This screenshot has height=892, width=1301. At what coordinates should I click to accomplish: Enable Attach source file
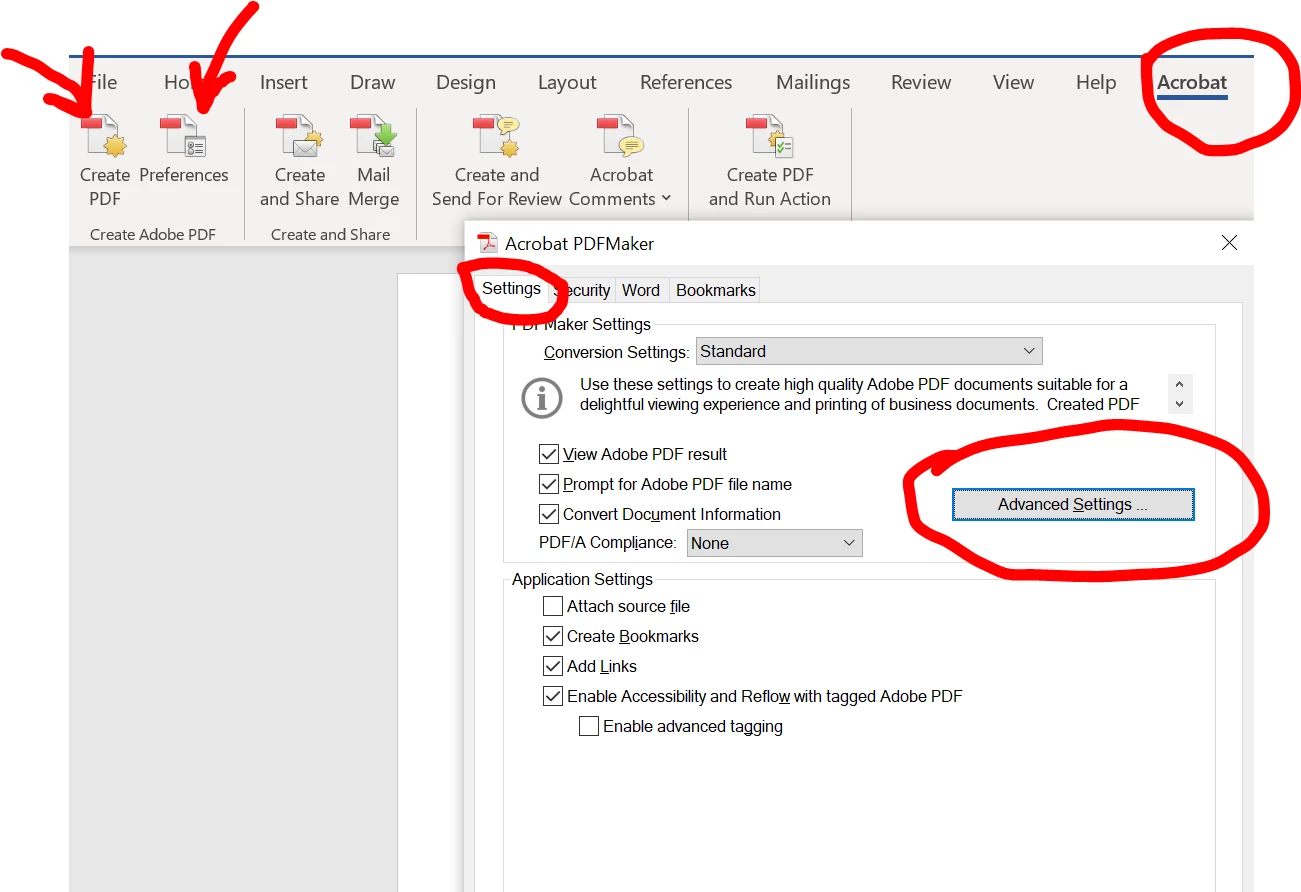[553, 606]
